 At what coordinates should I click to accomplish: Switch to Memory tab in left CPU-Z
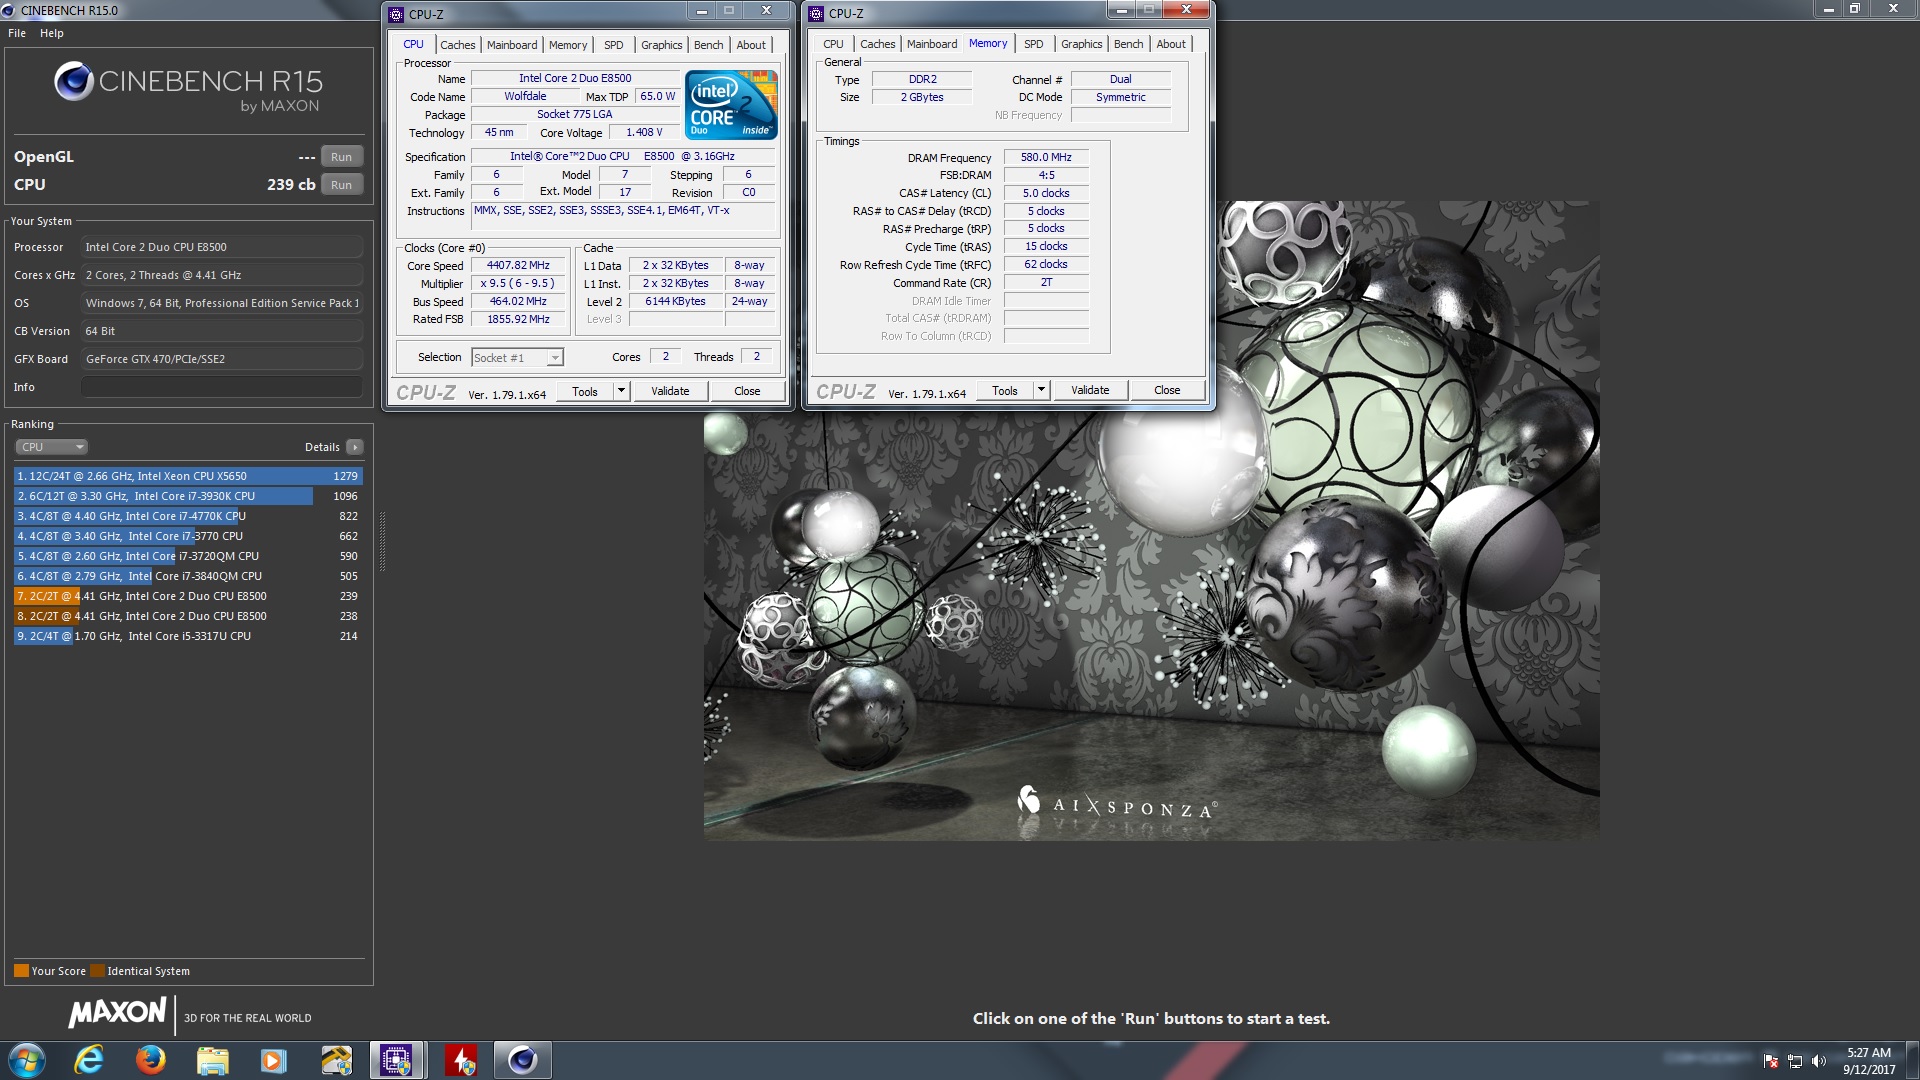pyautogui.click(x=568, y=45)
